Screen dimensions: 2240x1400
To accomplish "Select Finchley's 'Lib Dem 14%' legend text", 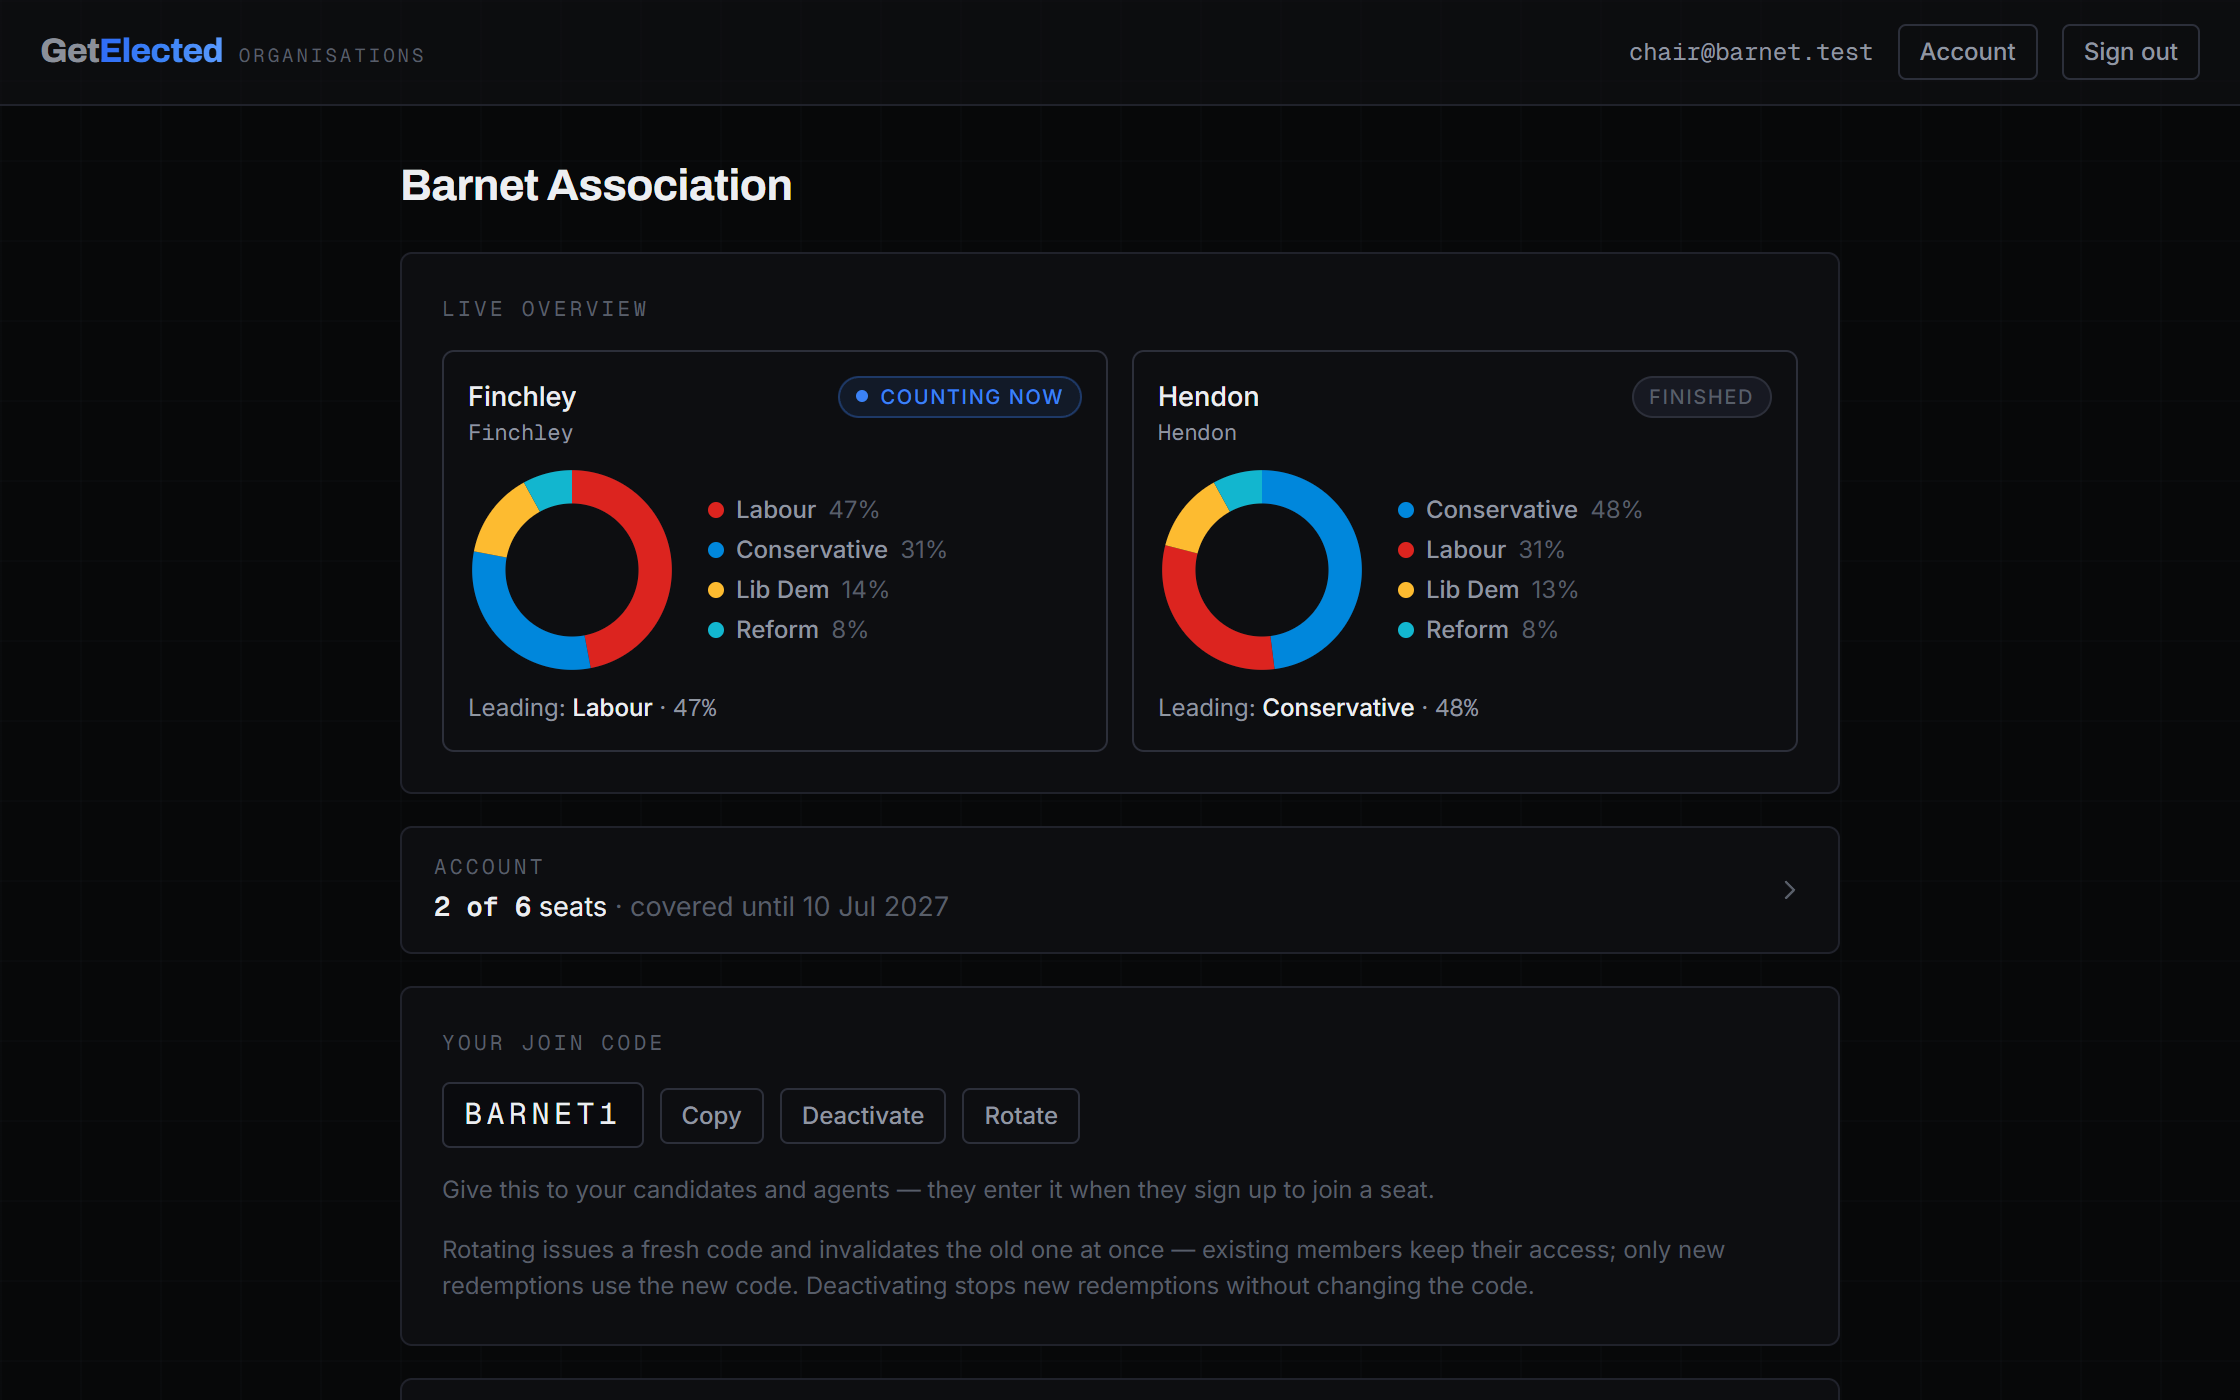I will (x=812, y=590).
